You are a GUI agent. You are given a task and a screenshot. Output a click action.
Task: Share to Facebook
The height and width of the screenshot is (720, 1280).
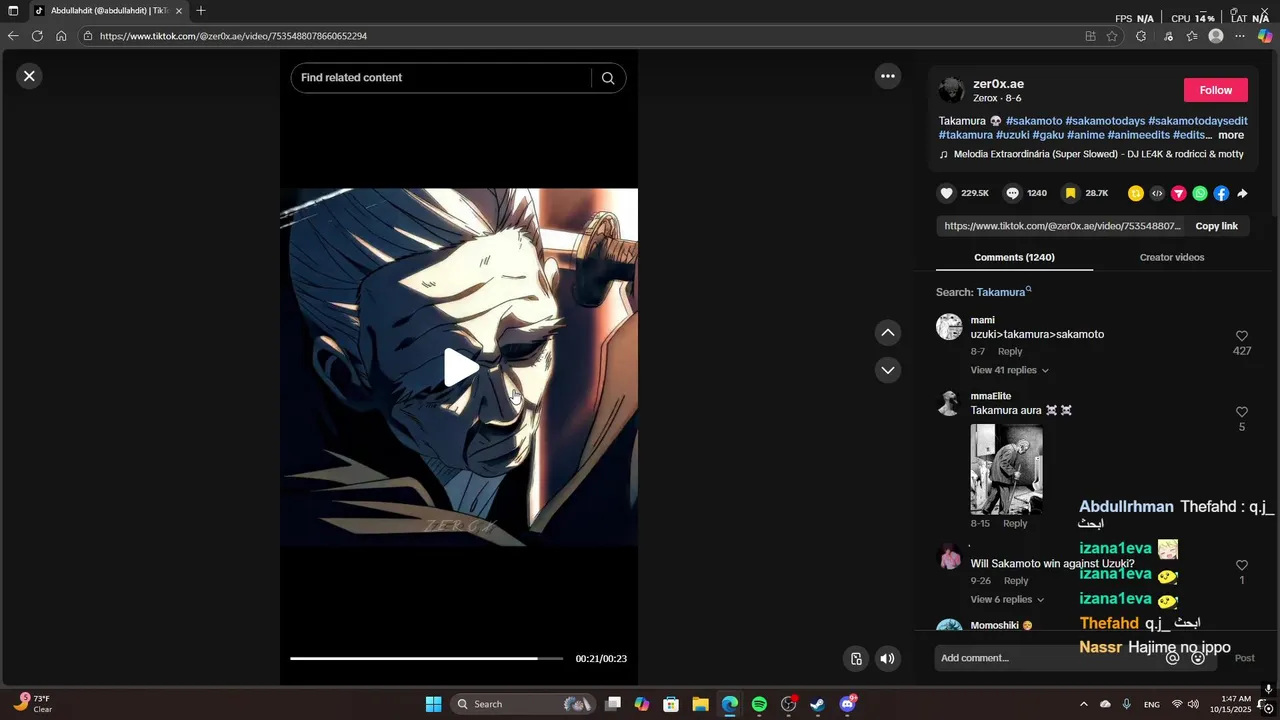coord(1221,194)
